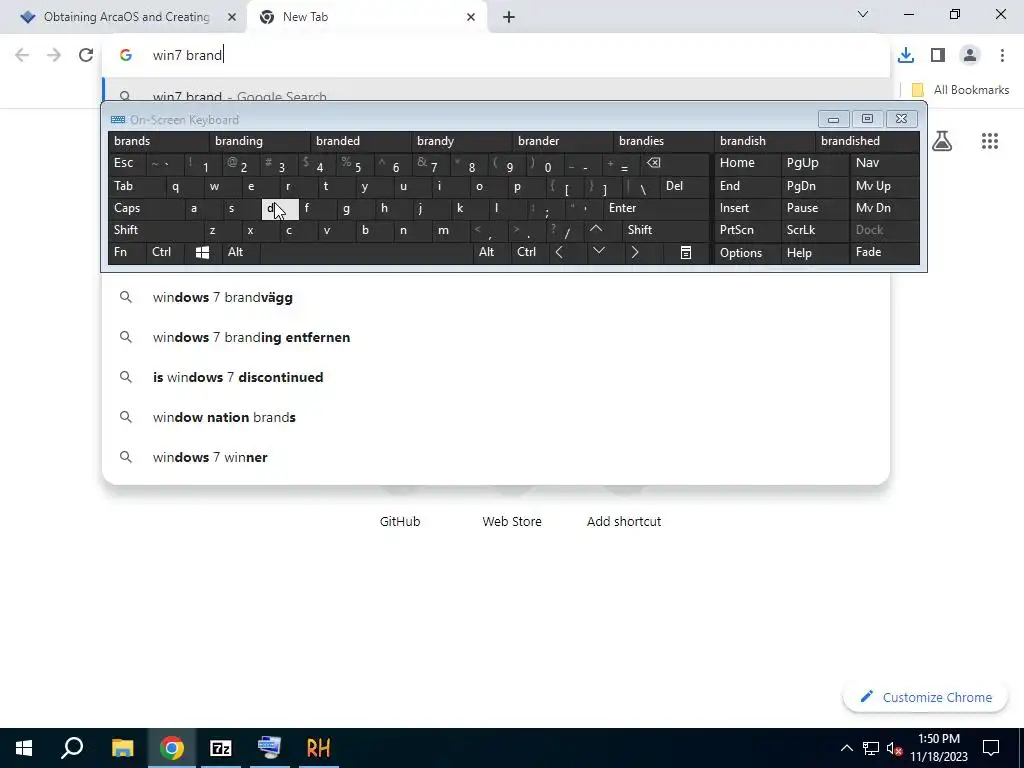The image size is (1024, 768).
Task: Select suggestion 'is windows 7 discontinued'
Action: point(495,377)
